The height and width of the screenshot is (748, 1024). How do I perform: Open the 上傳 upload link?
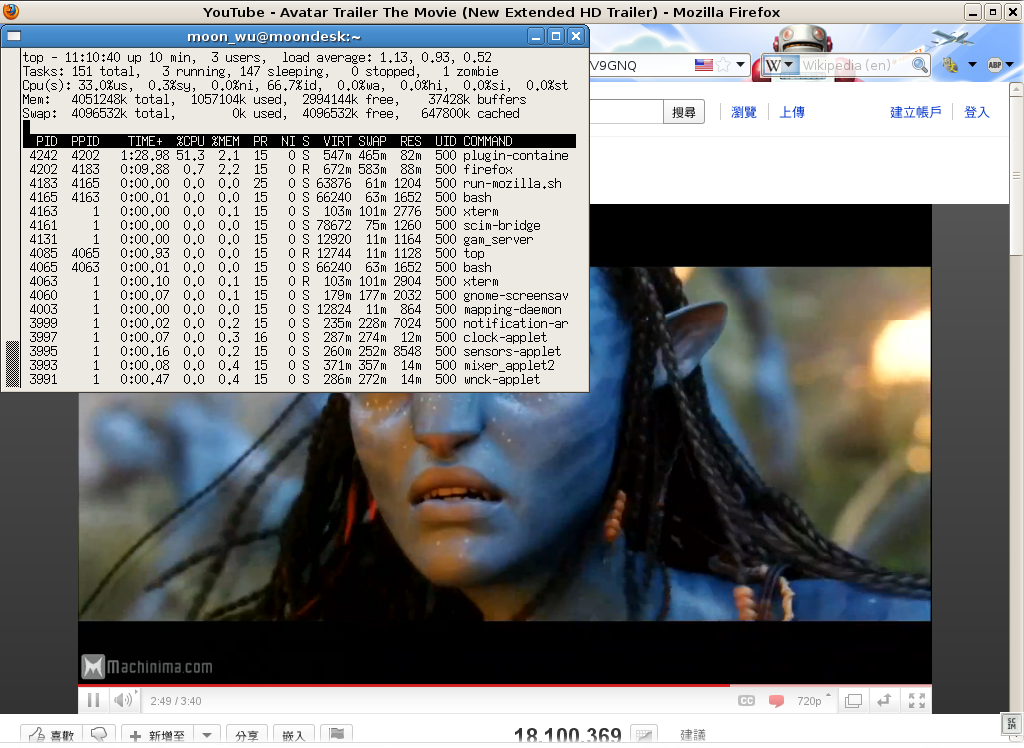click(x=792, y=112)
